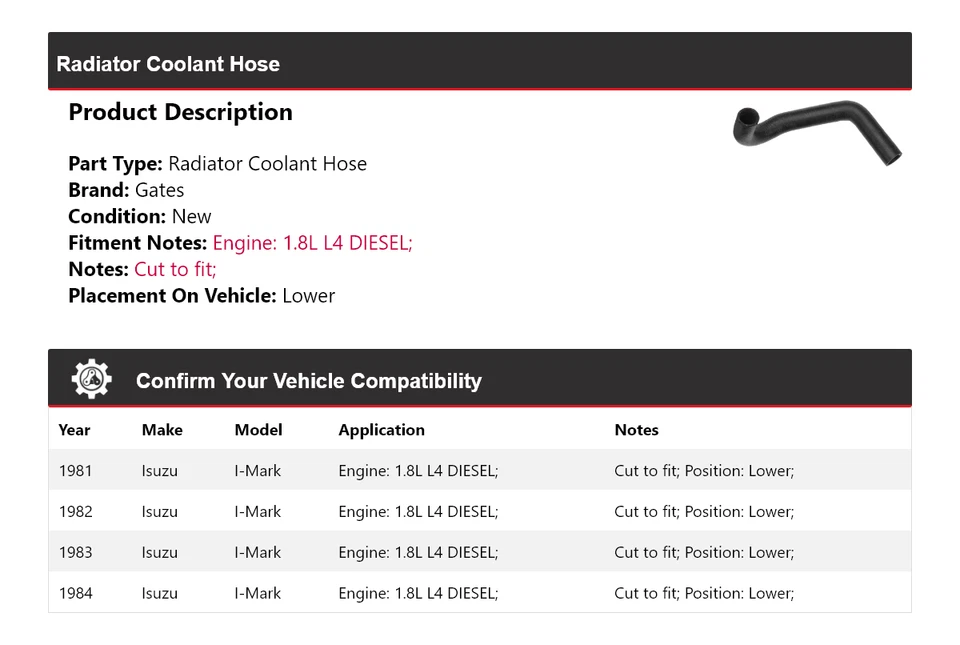This screenshot has width=960, height=645.
Task: Click the red 'Cut to fit;' note text
Action: pos(175,269)
